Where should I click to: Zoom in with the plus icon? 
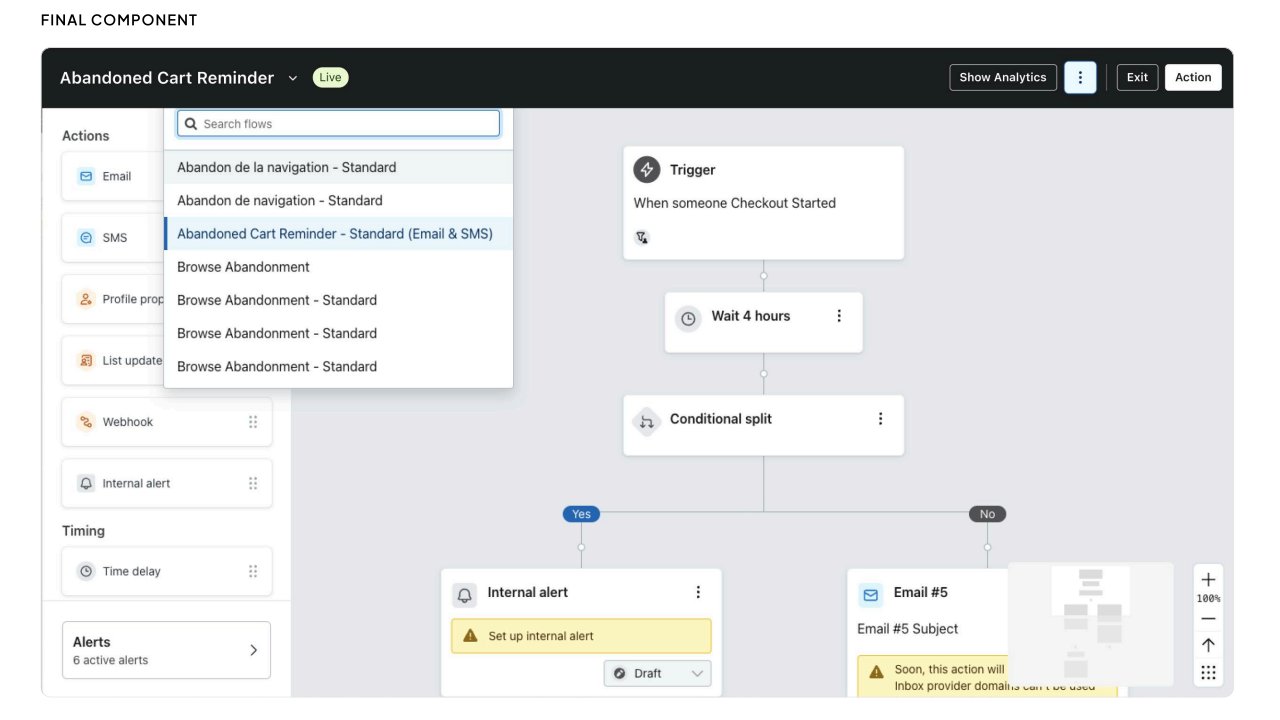click(1208, 579)
